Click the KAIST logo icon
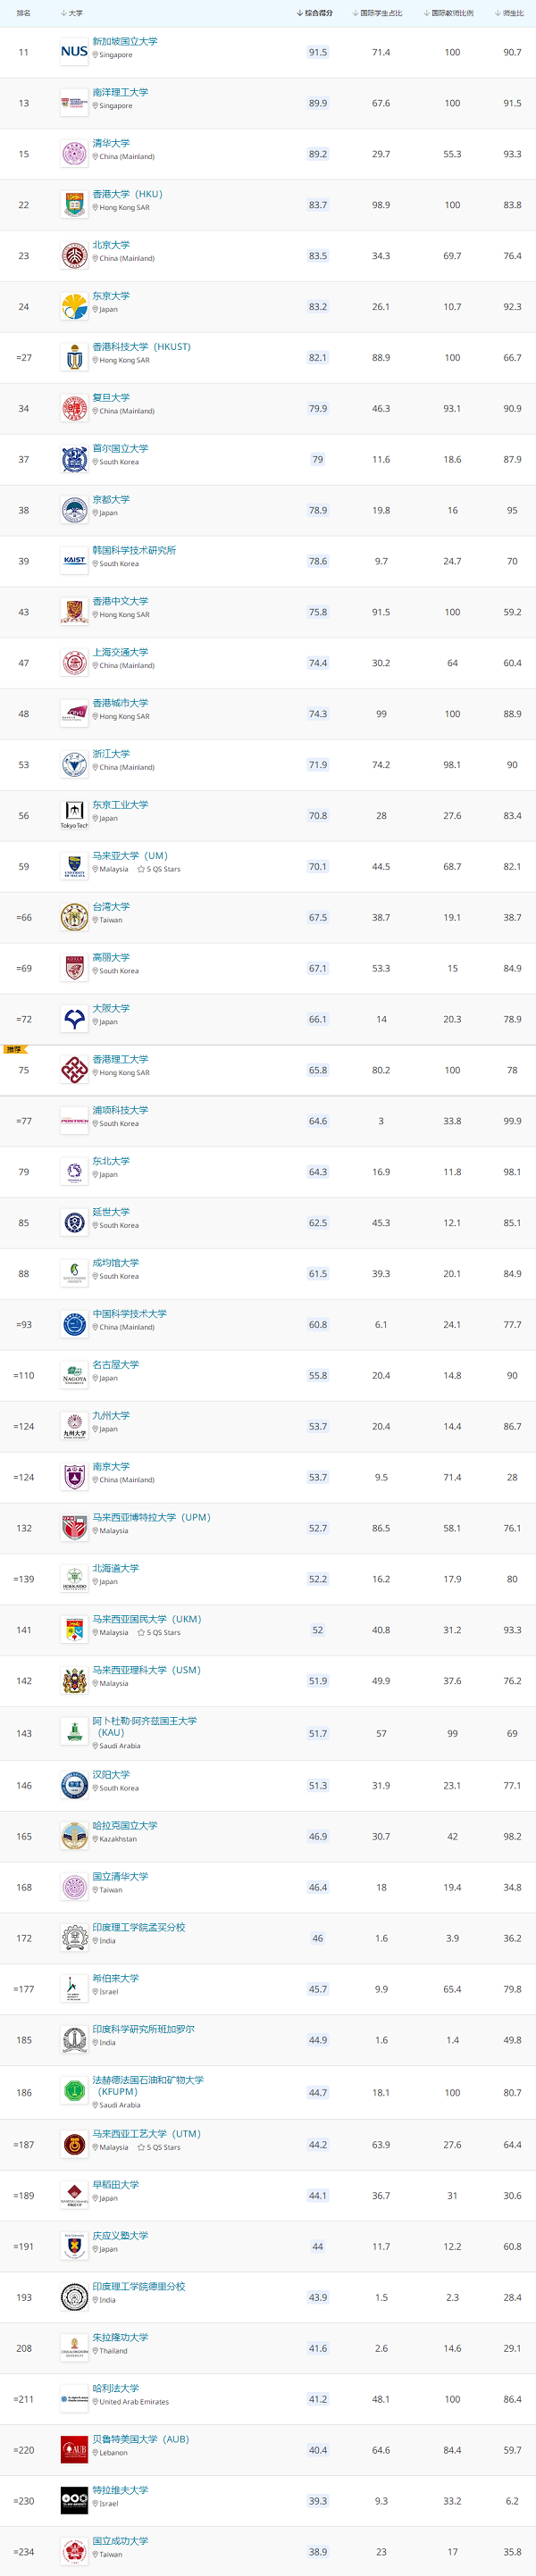The image size is (536, 2576). point(74,561)
